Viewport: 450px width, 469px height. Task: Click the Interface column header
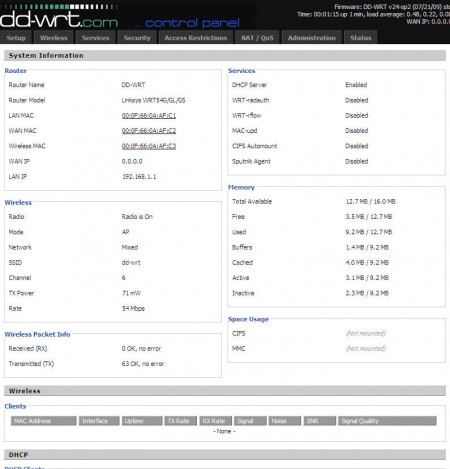coord(99,421)
